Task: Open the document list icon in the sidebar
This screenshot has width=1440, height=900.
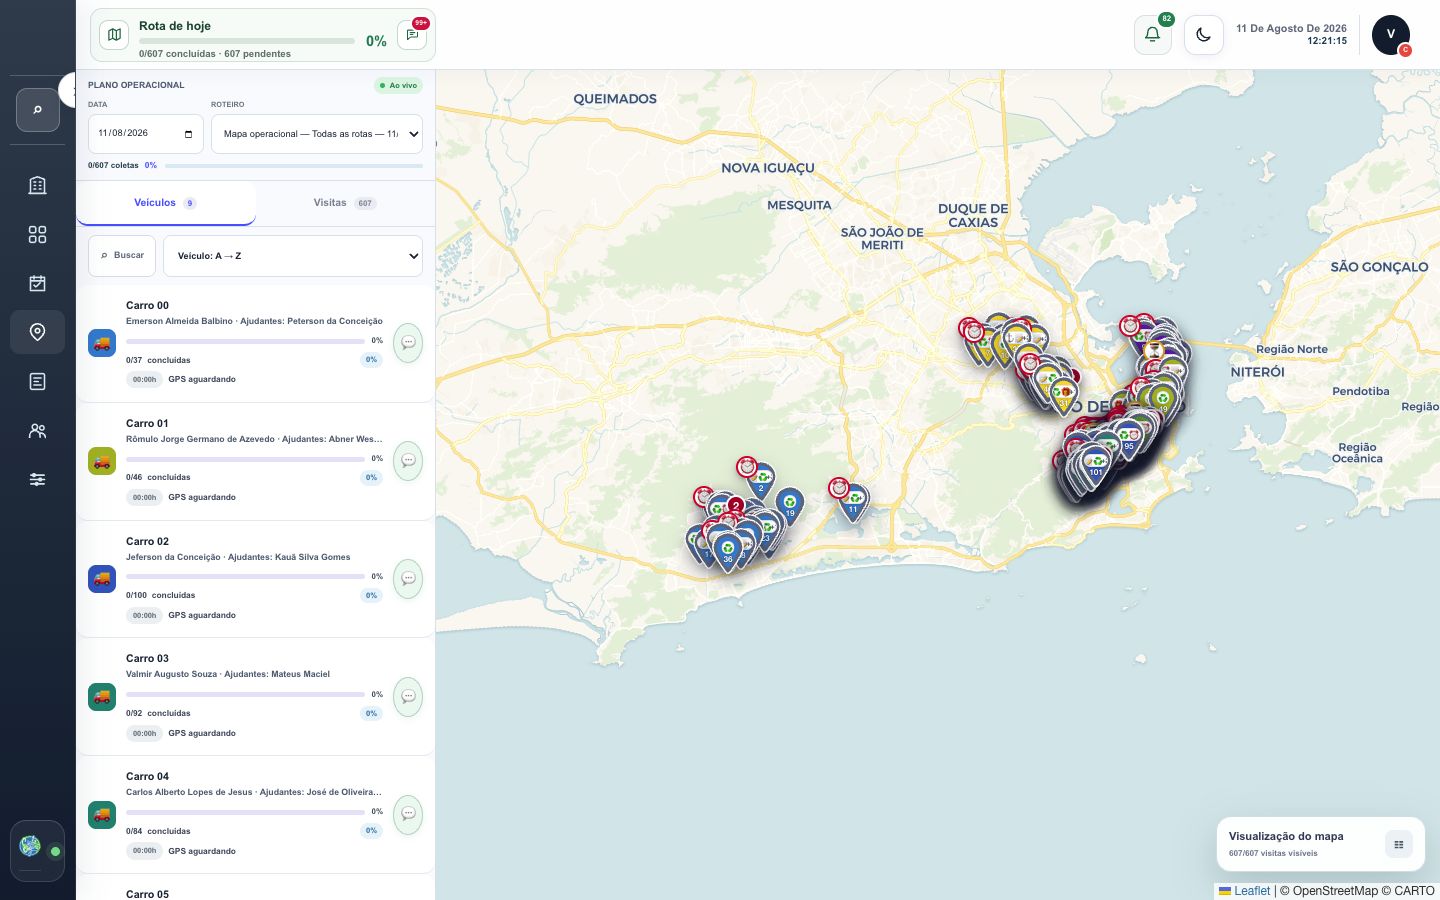Action: pos(38,381)
